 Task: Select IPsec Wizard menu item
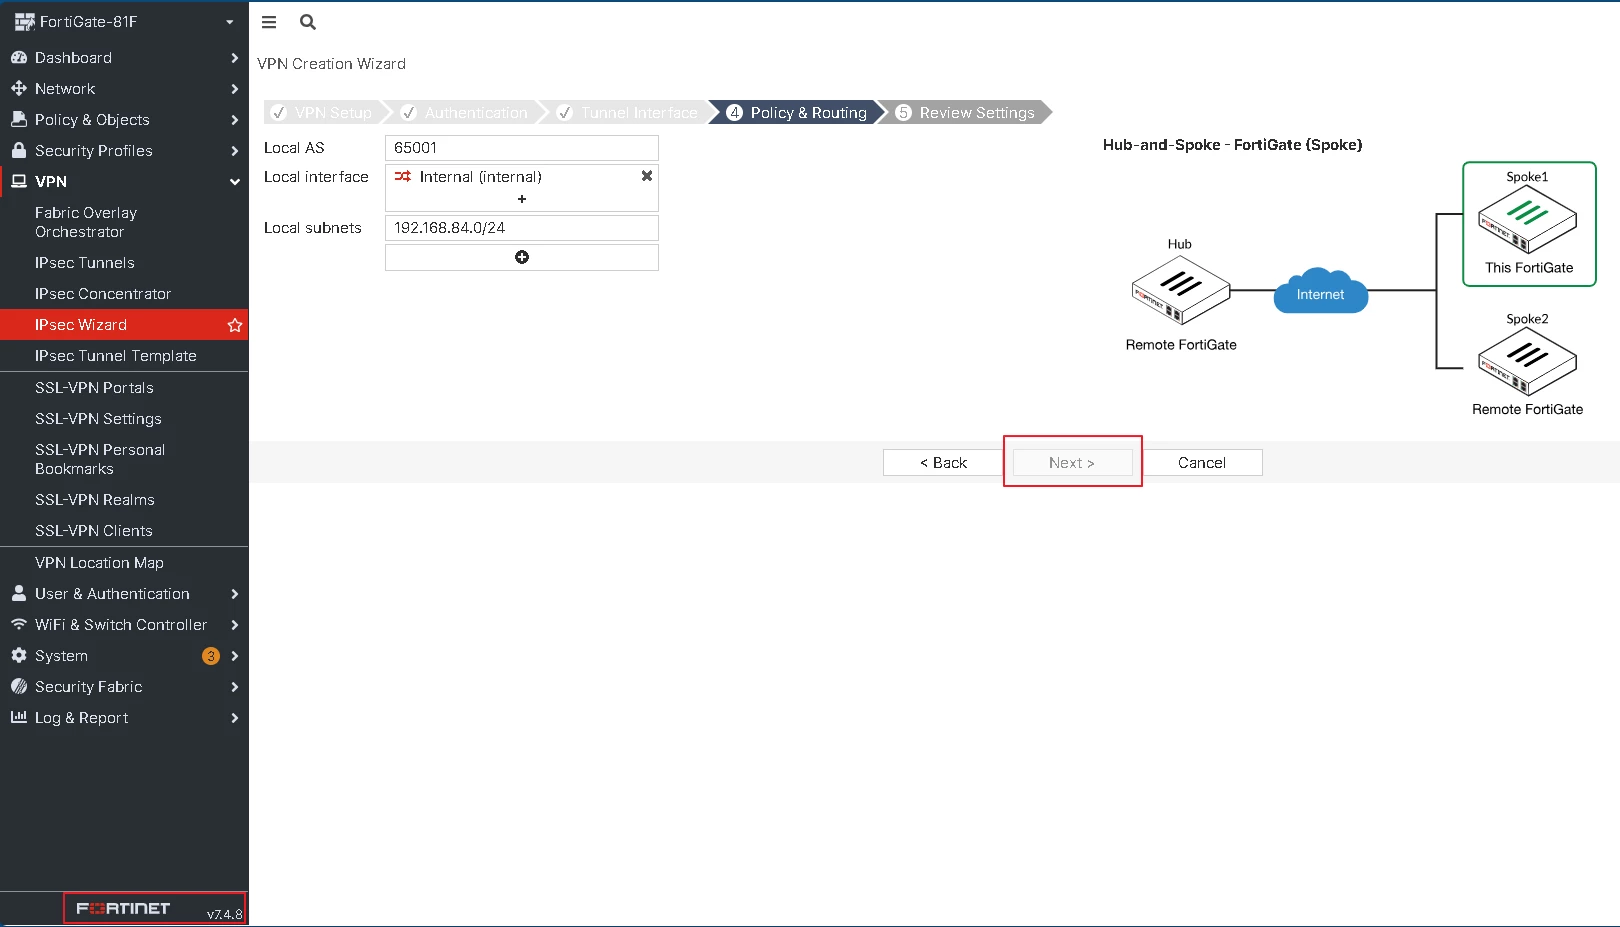(124, 325)
